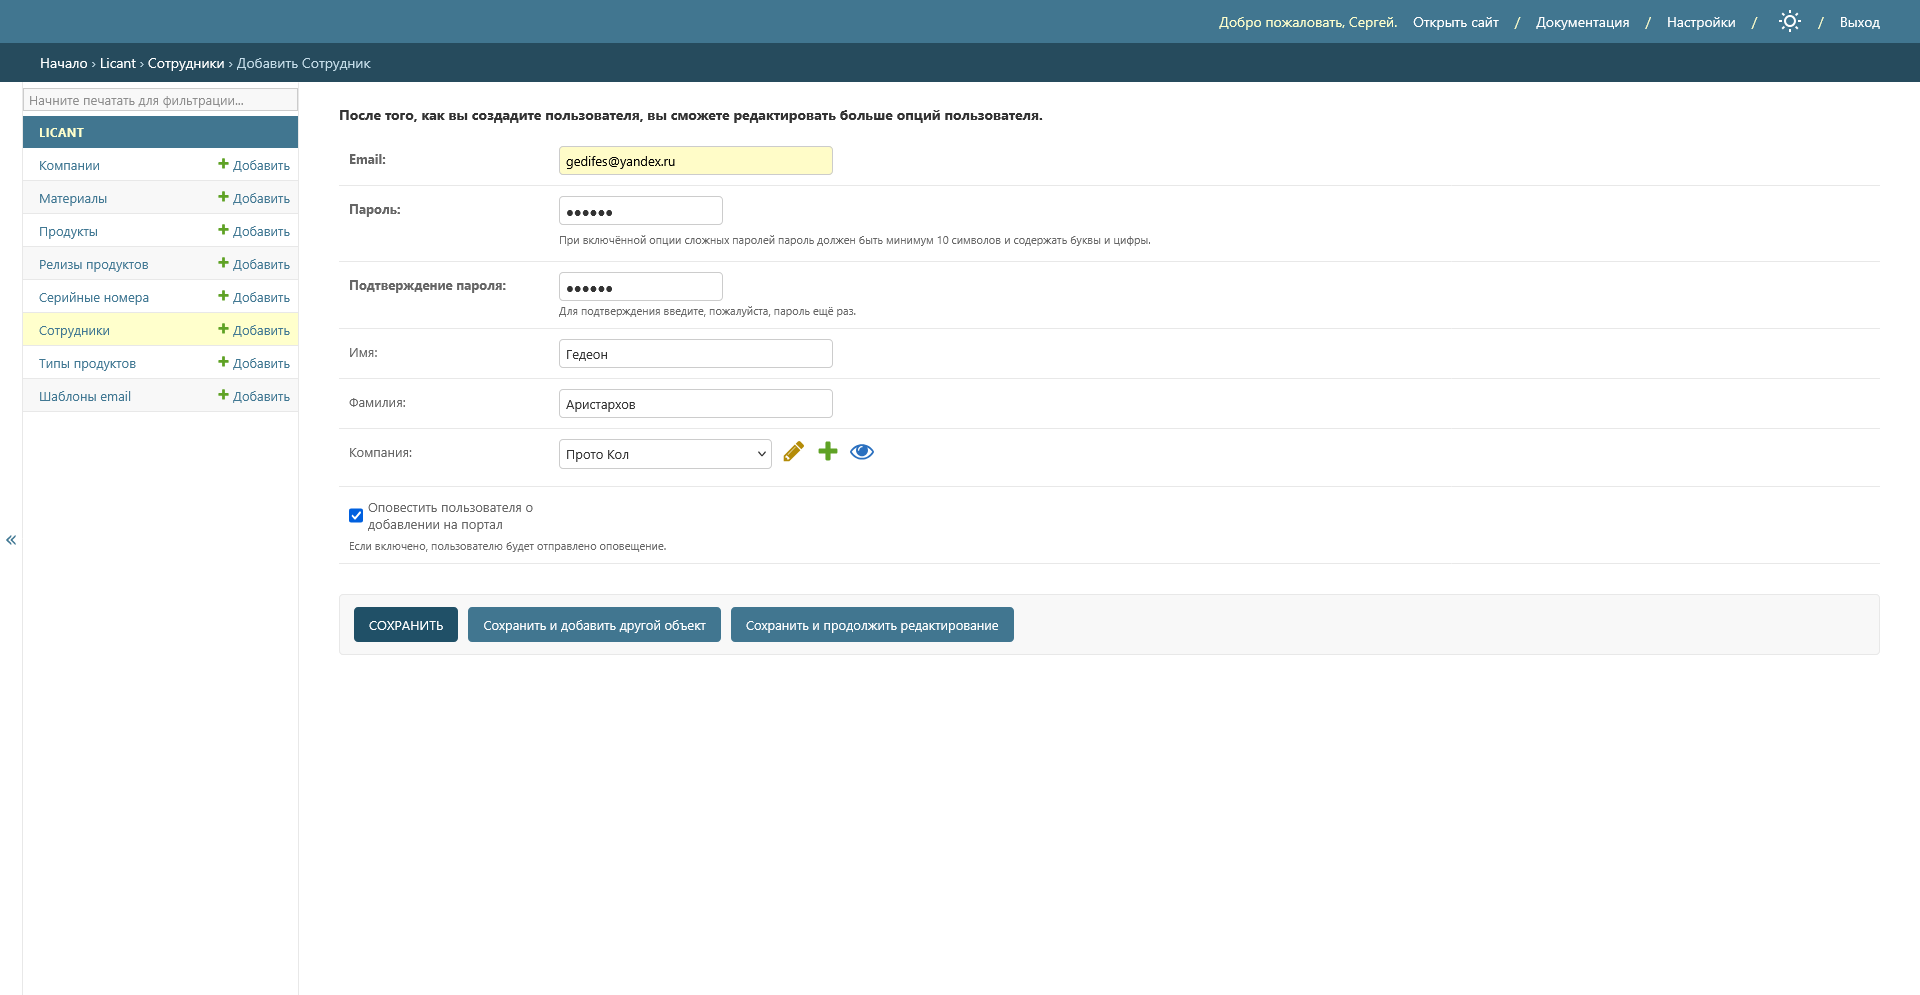Click the eye icon to view selected company

[x=861, y=452]
